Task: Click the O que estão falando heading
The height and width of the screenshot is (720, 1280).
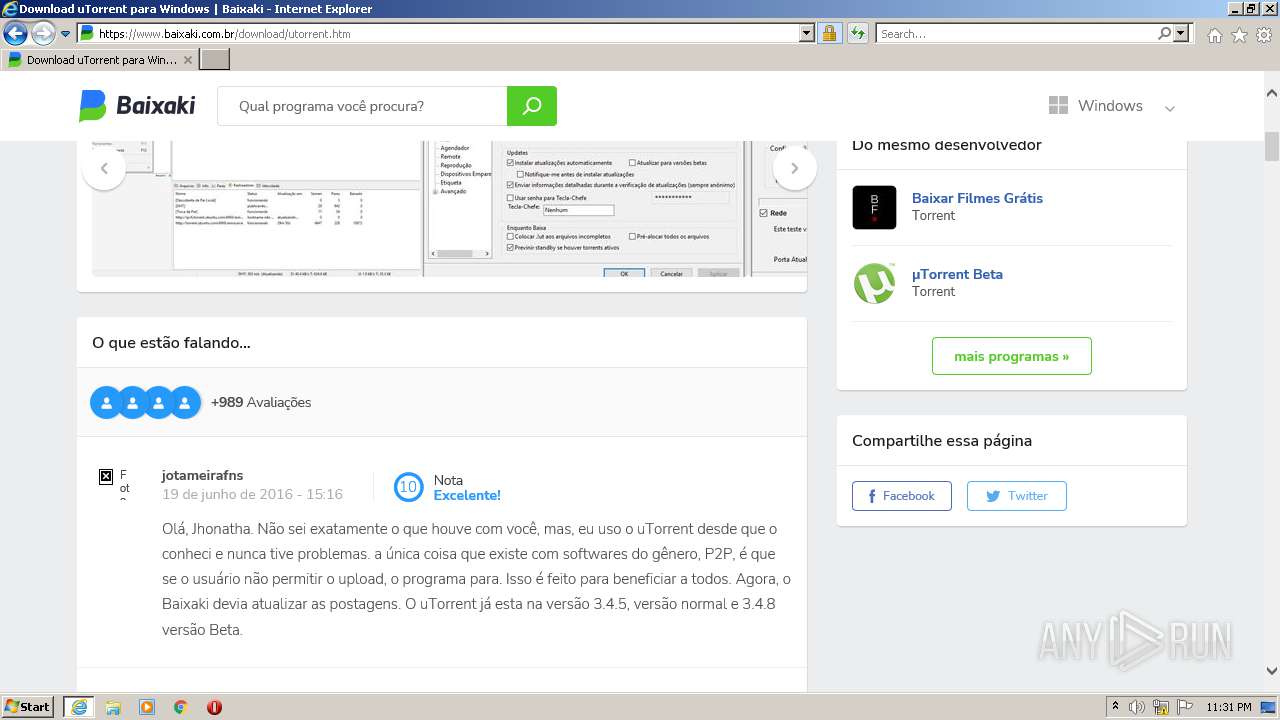Action: click(171, 343)
